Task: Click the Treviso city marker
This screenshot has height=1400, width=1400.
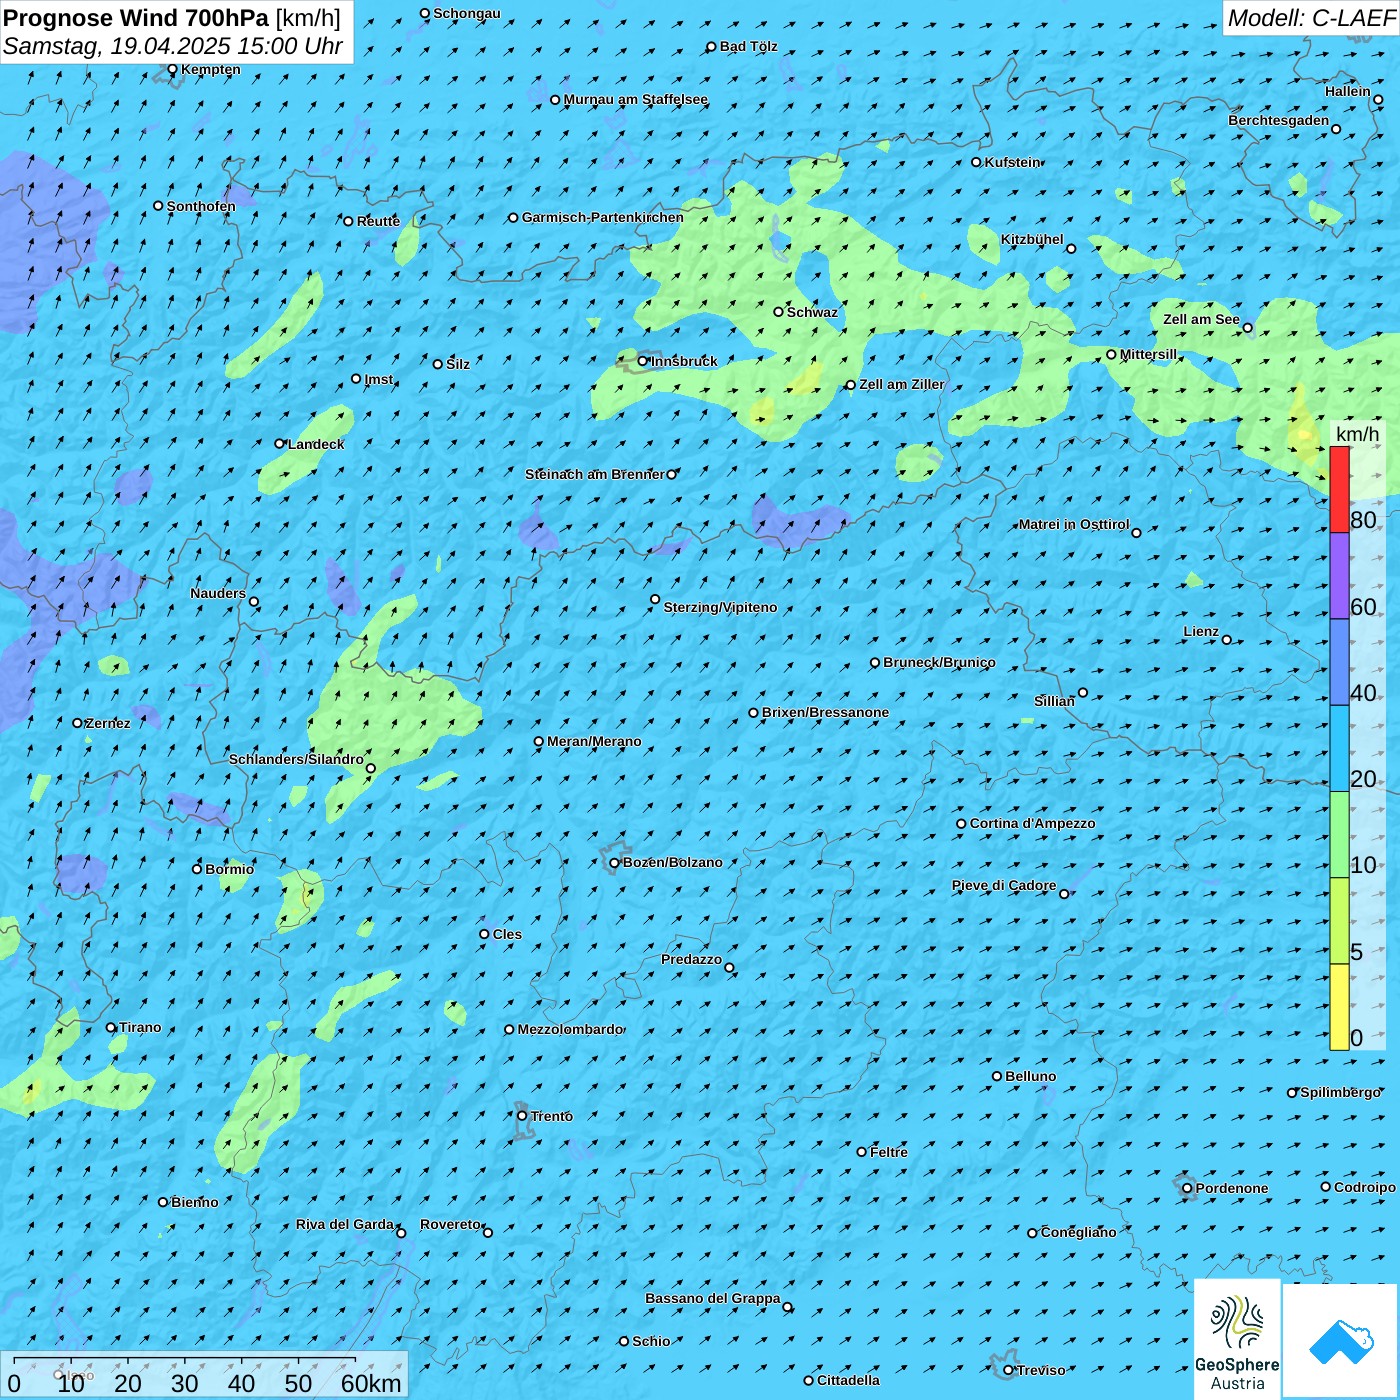Action: (x=1008, y=1371)
